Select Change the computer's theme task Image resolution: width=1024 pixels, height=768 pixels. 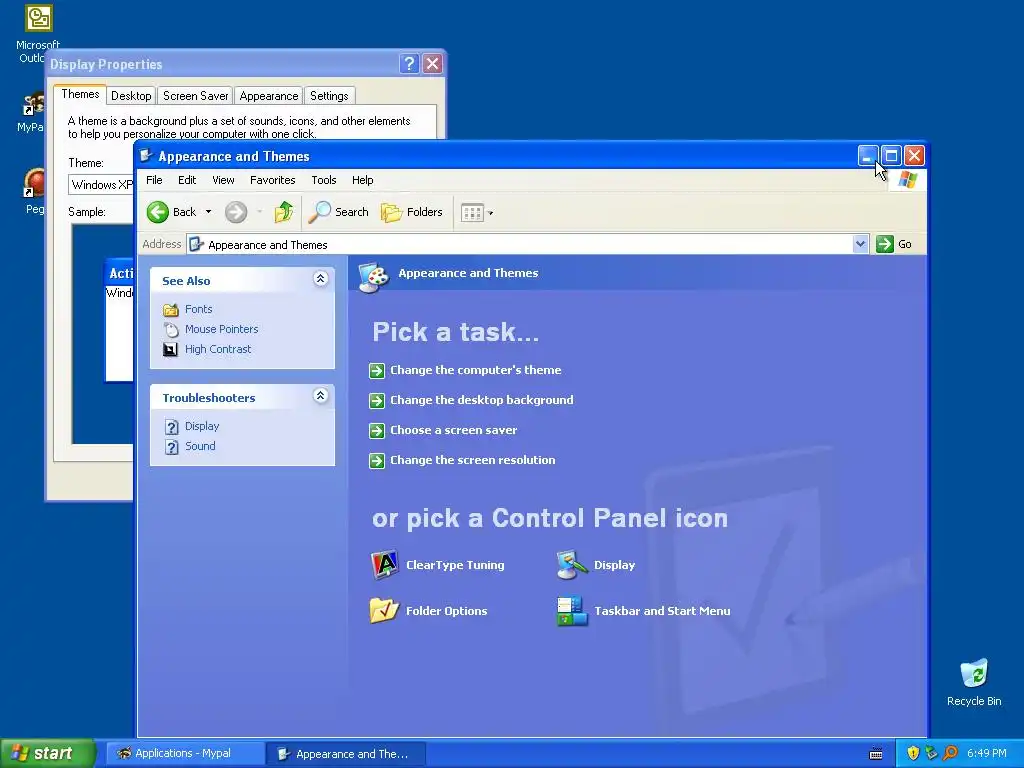(475, 370)
